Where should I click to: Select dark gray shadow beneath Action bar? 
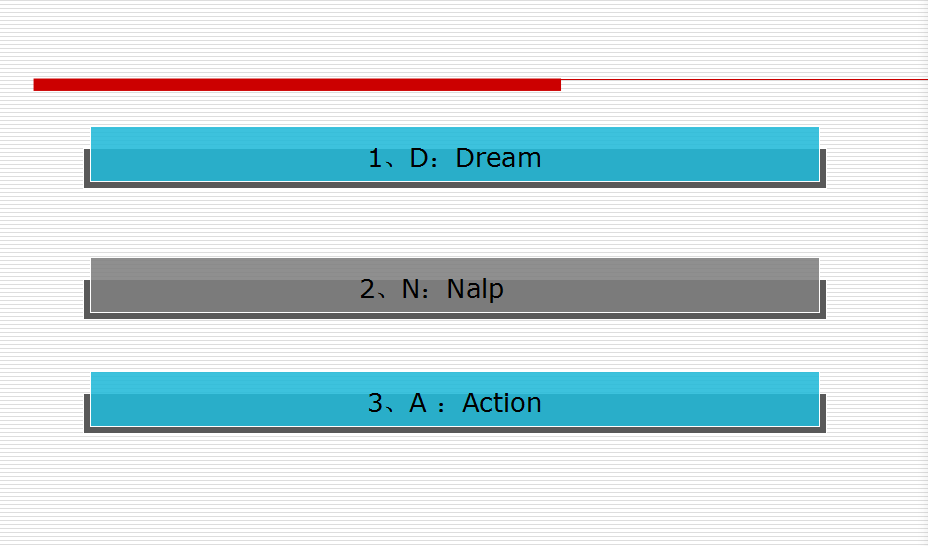[x=455, y=429]
